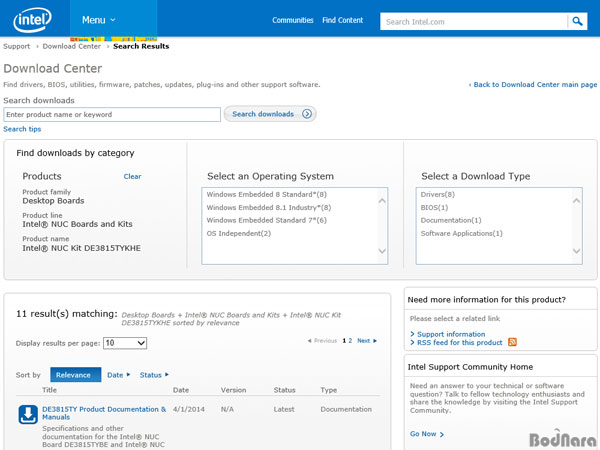Sort results by Status
The image size is (600, 450).
(154, 375)
